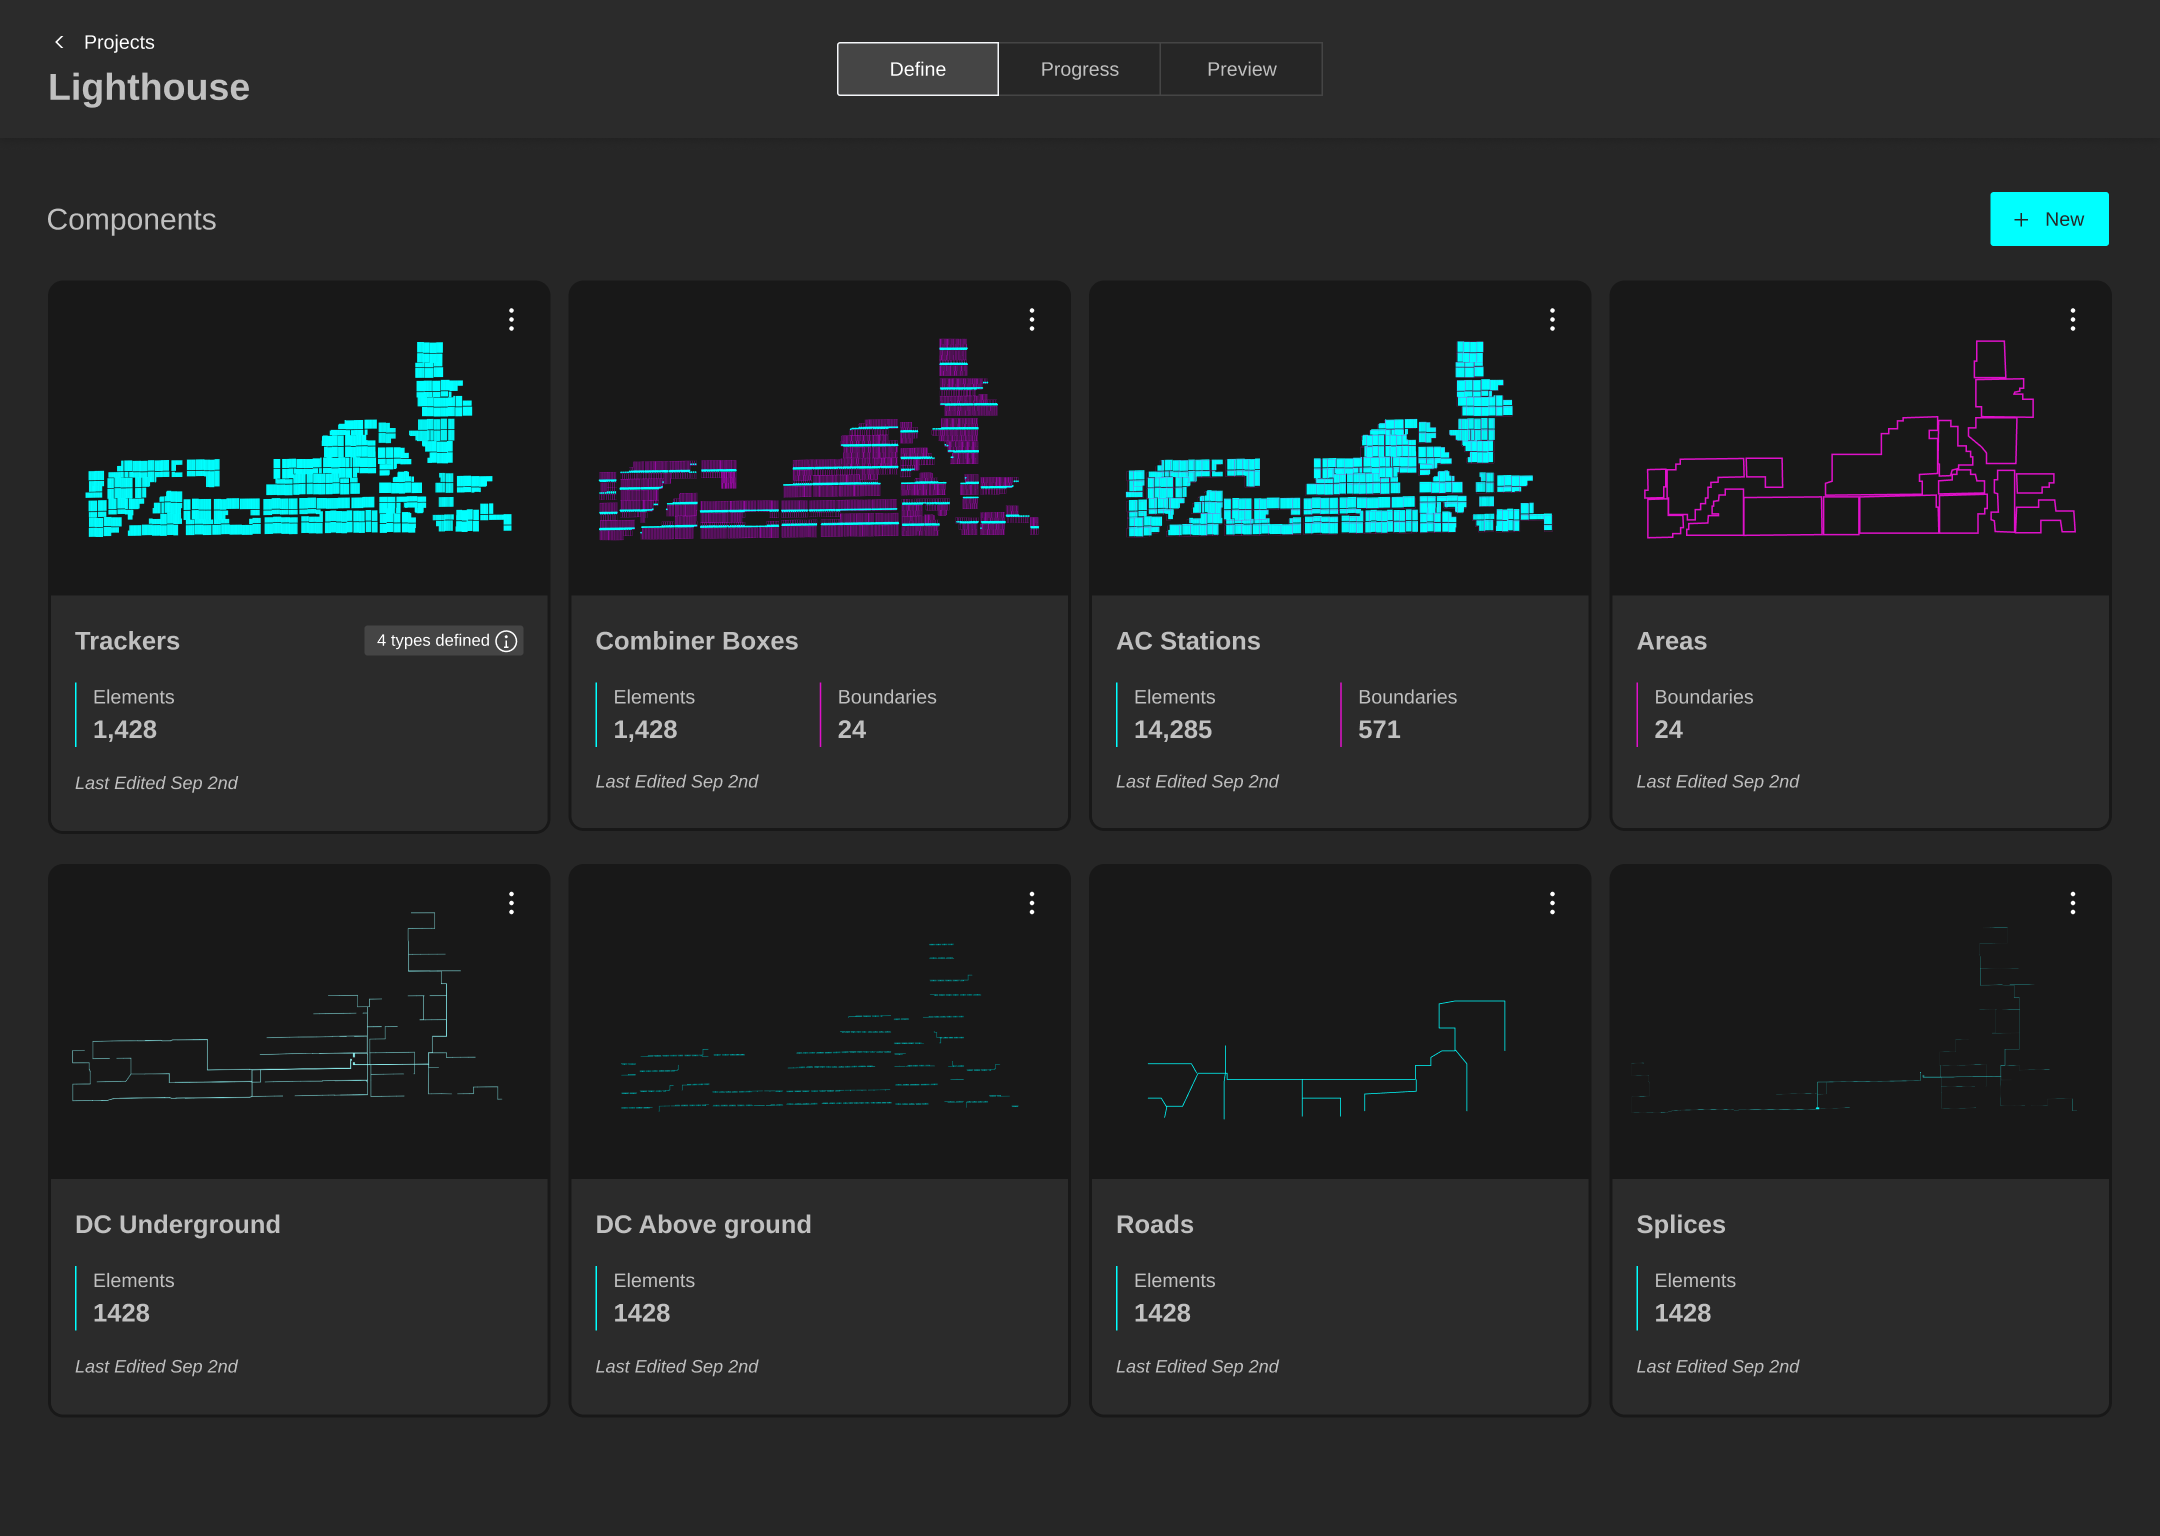2160x1536 pixels.
Task: Go back using the chevron beside Projects
Action: click(x=59, y=42)
